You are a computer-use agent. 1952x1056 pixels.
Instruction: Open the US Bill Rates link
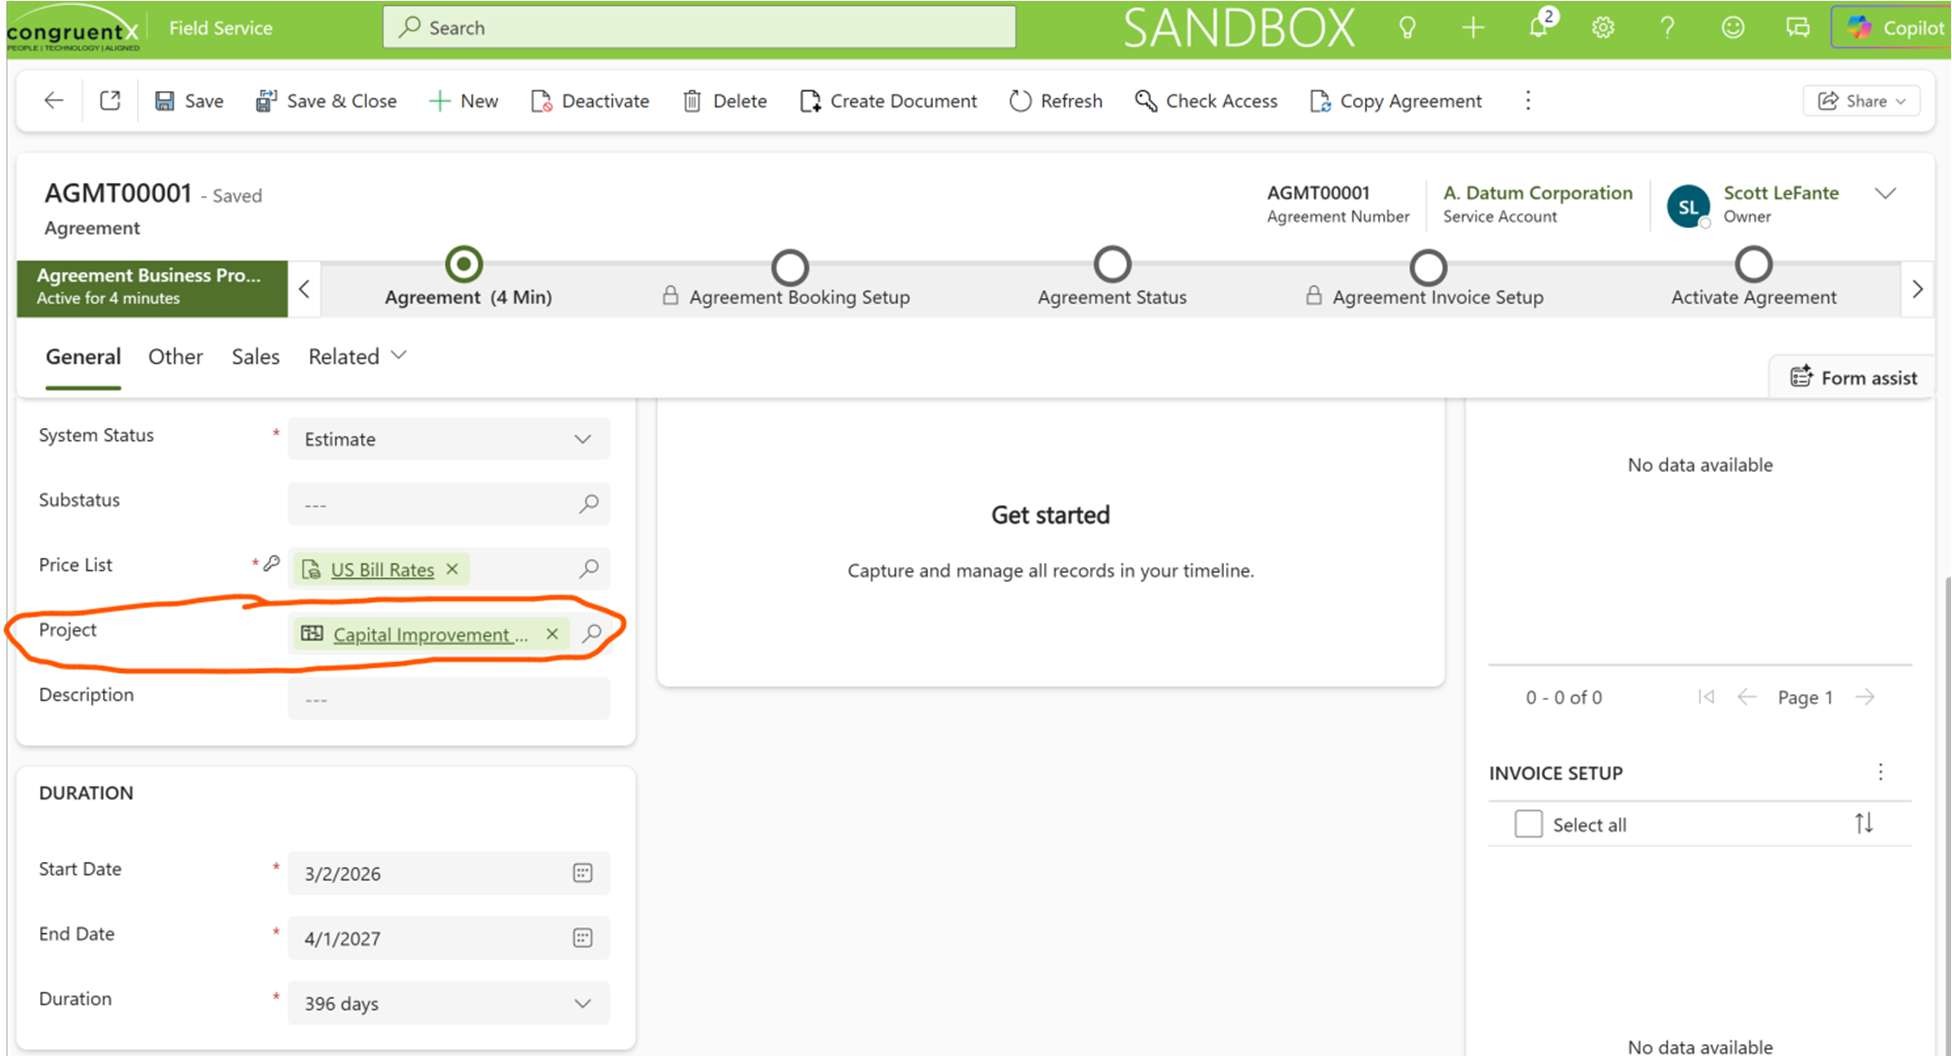click(382, 570)
